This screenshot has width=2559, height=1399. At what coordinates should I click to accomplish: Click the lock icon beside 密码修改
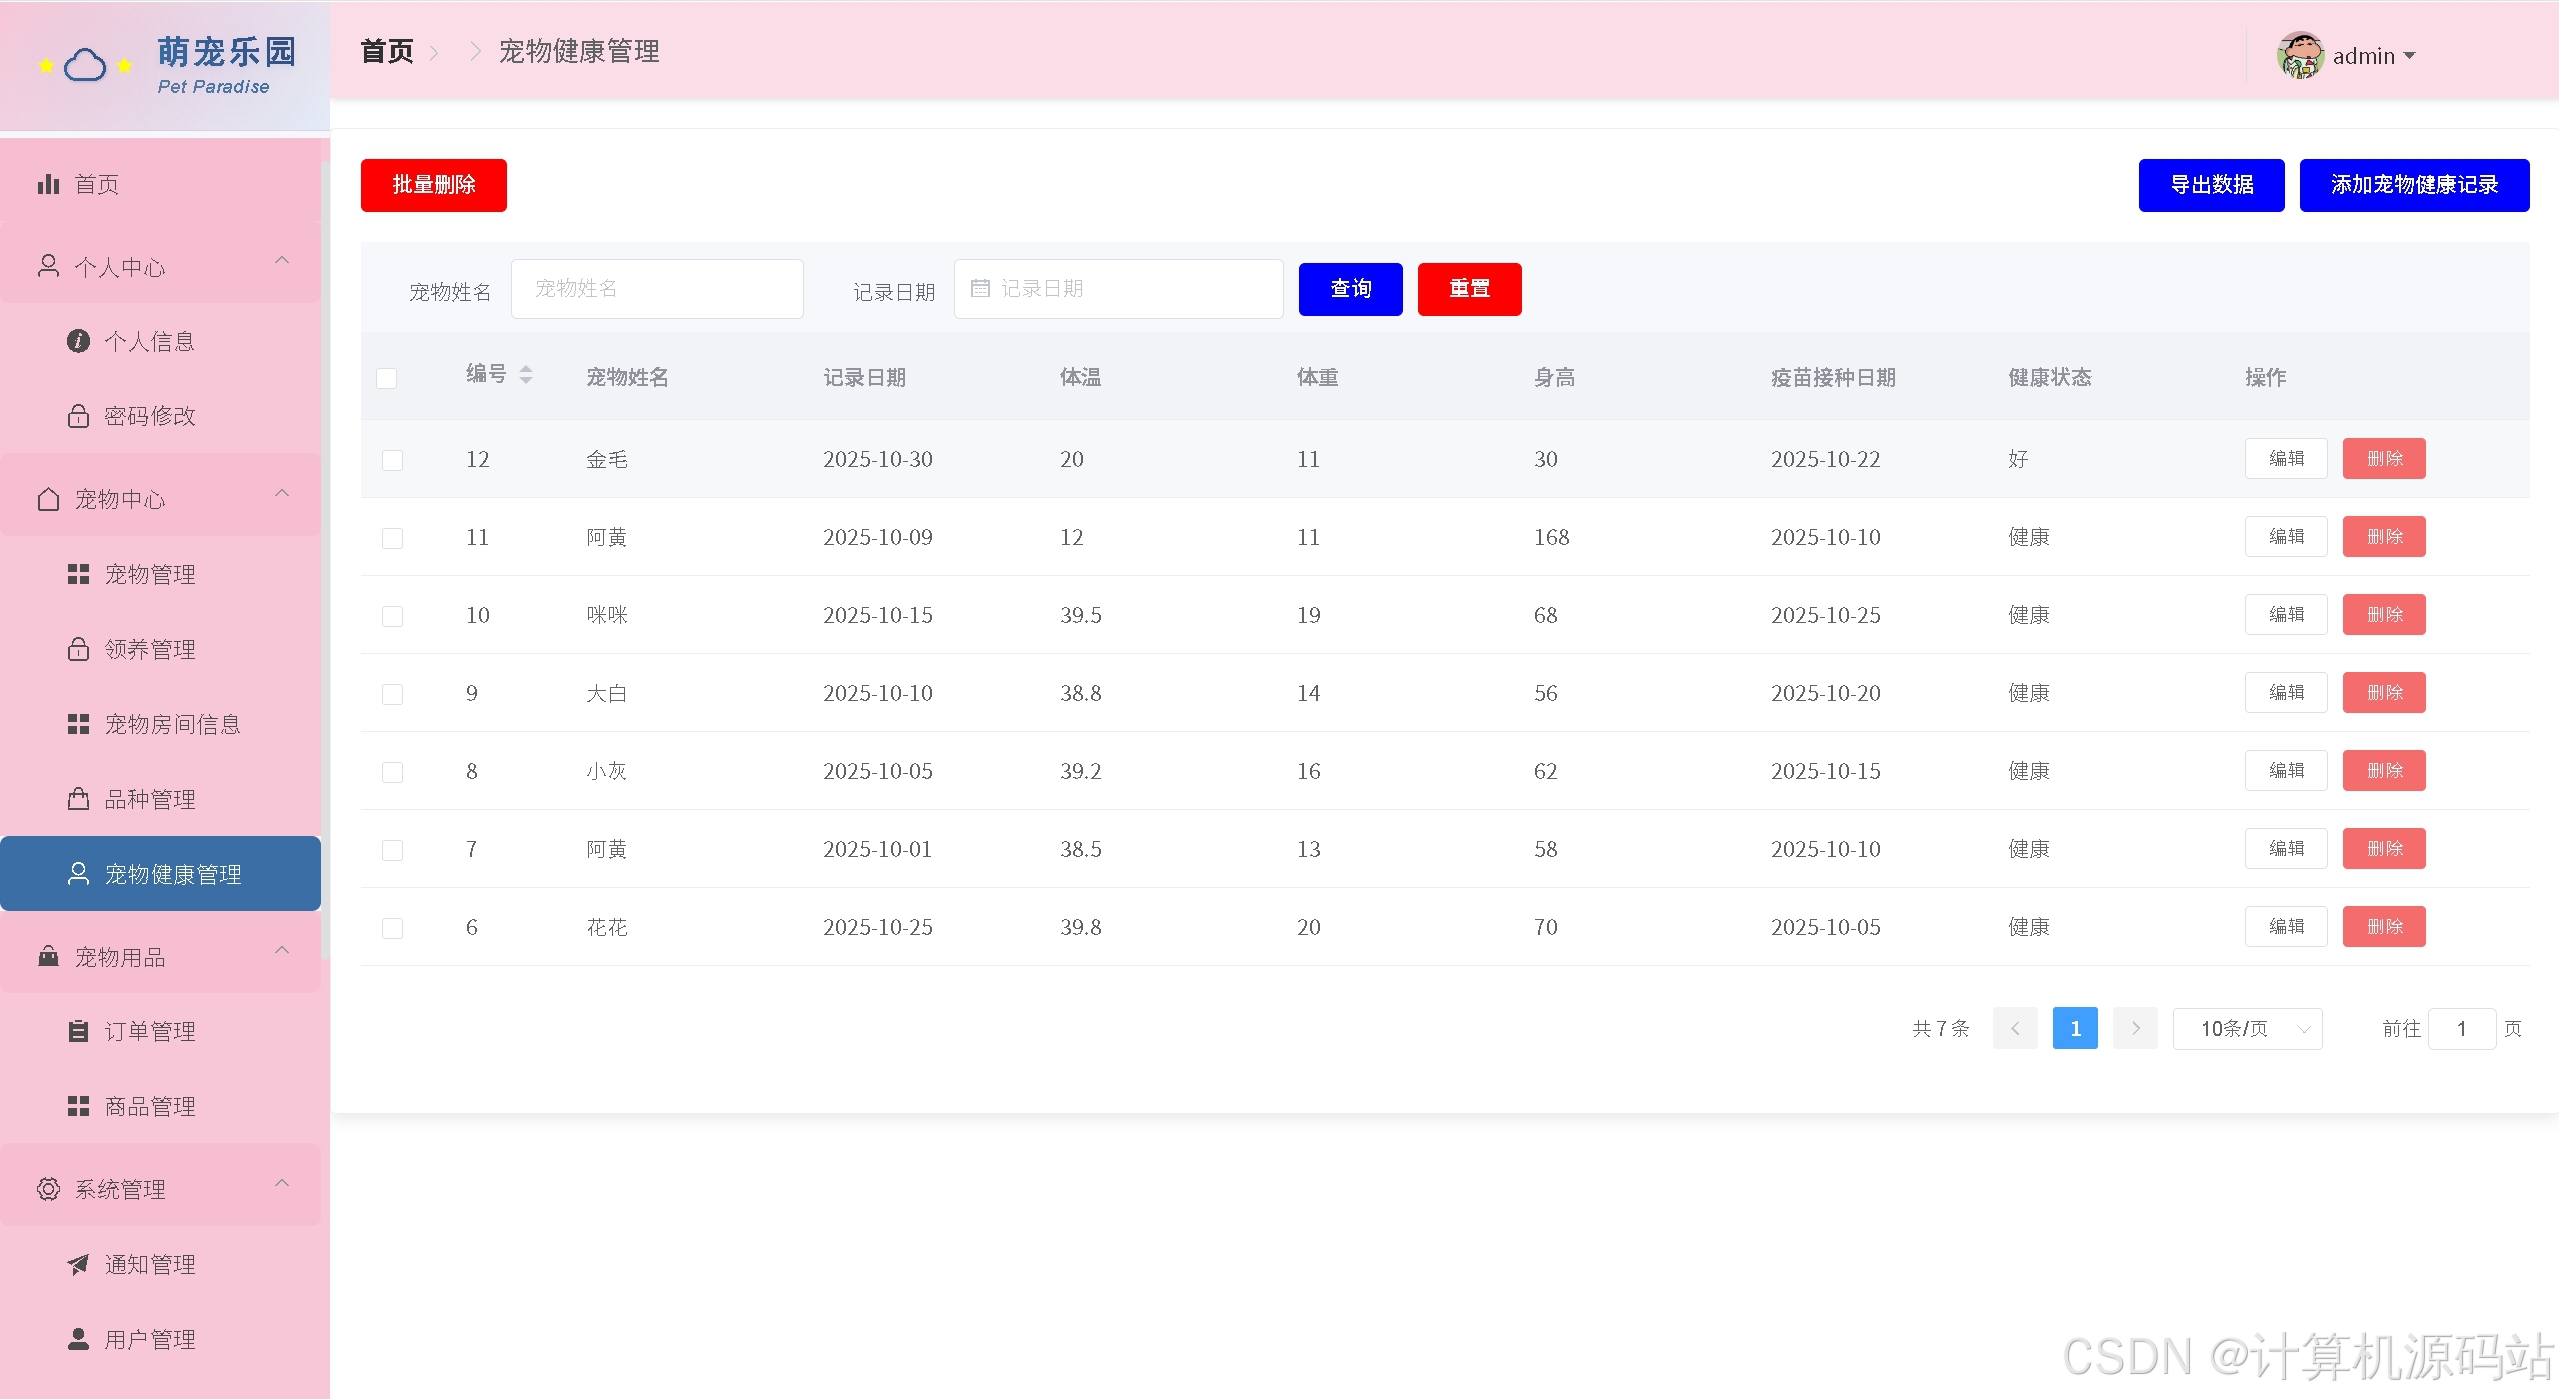tap(78, 415)
